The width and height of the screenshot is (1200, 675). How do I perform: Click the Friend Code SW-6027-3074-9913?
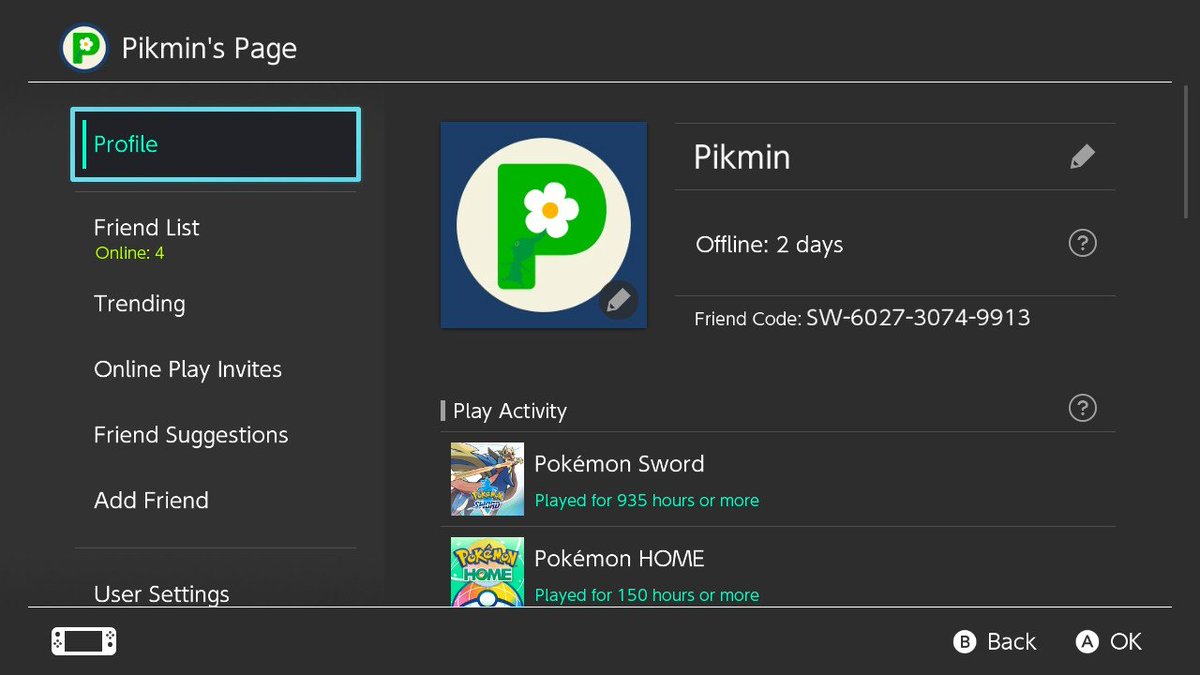[x=931, y=317]
